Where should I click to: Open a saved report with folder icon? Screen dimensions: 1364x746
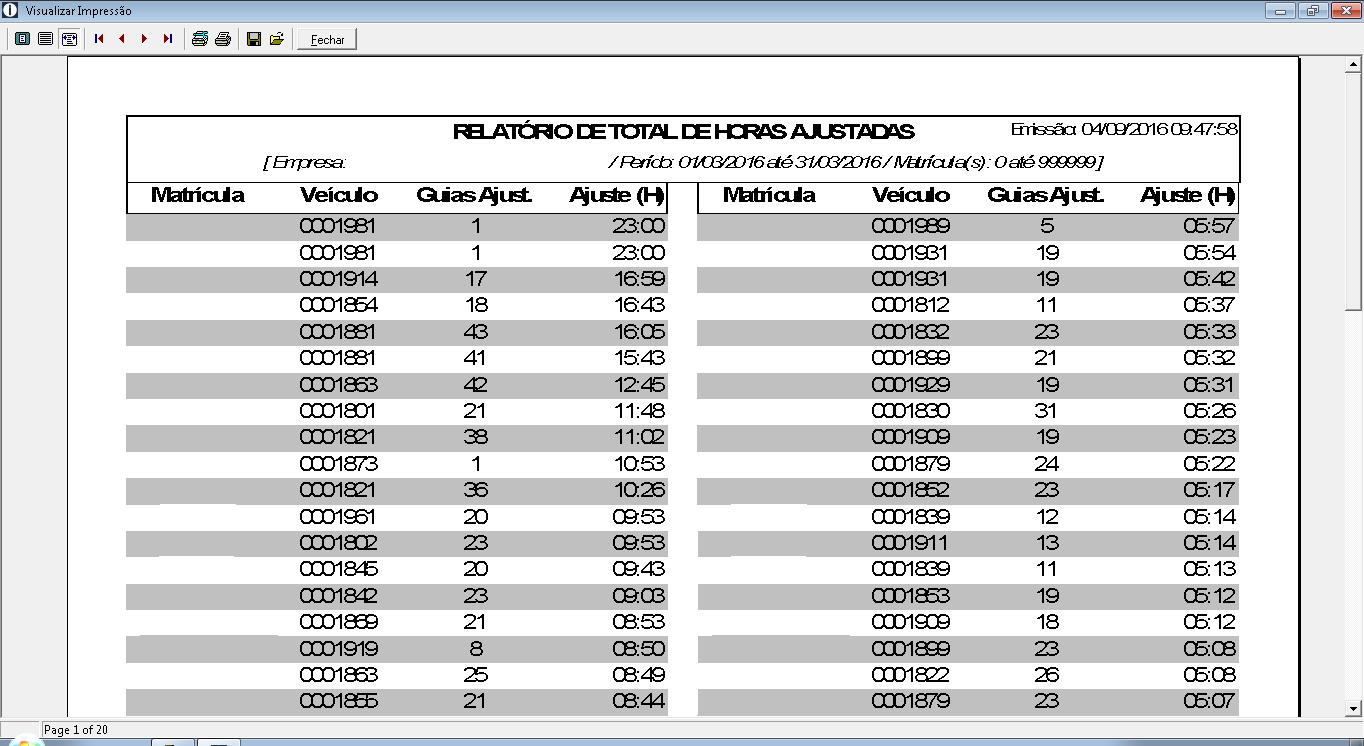[277, 39]
